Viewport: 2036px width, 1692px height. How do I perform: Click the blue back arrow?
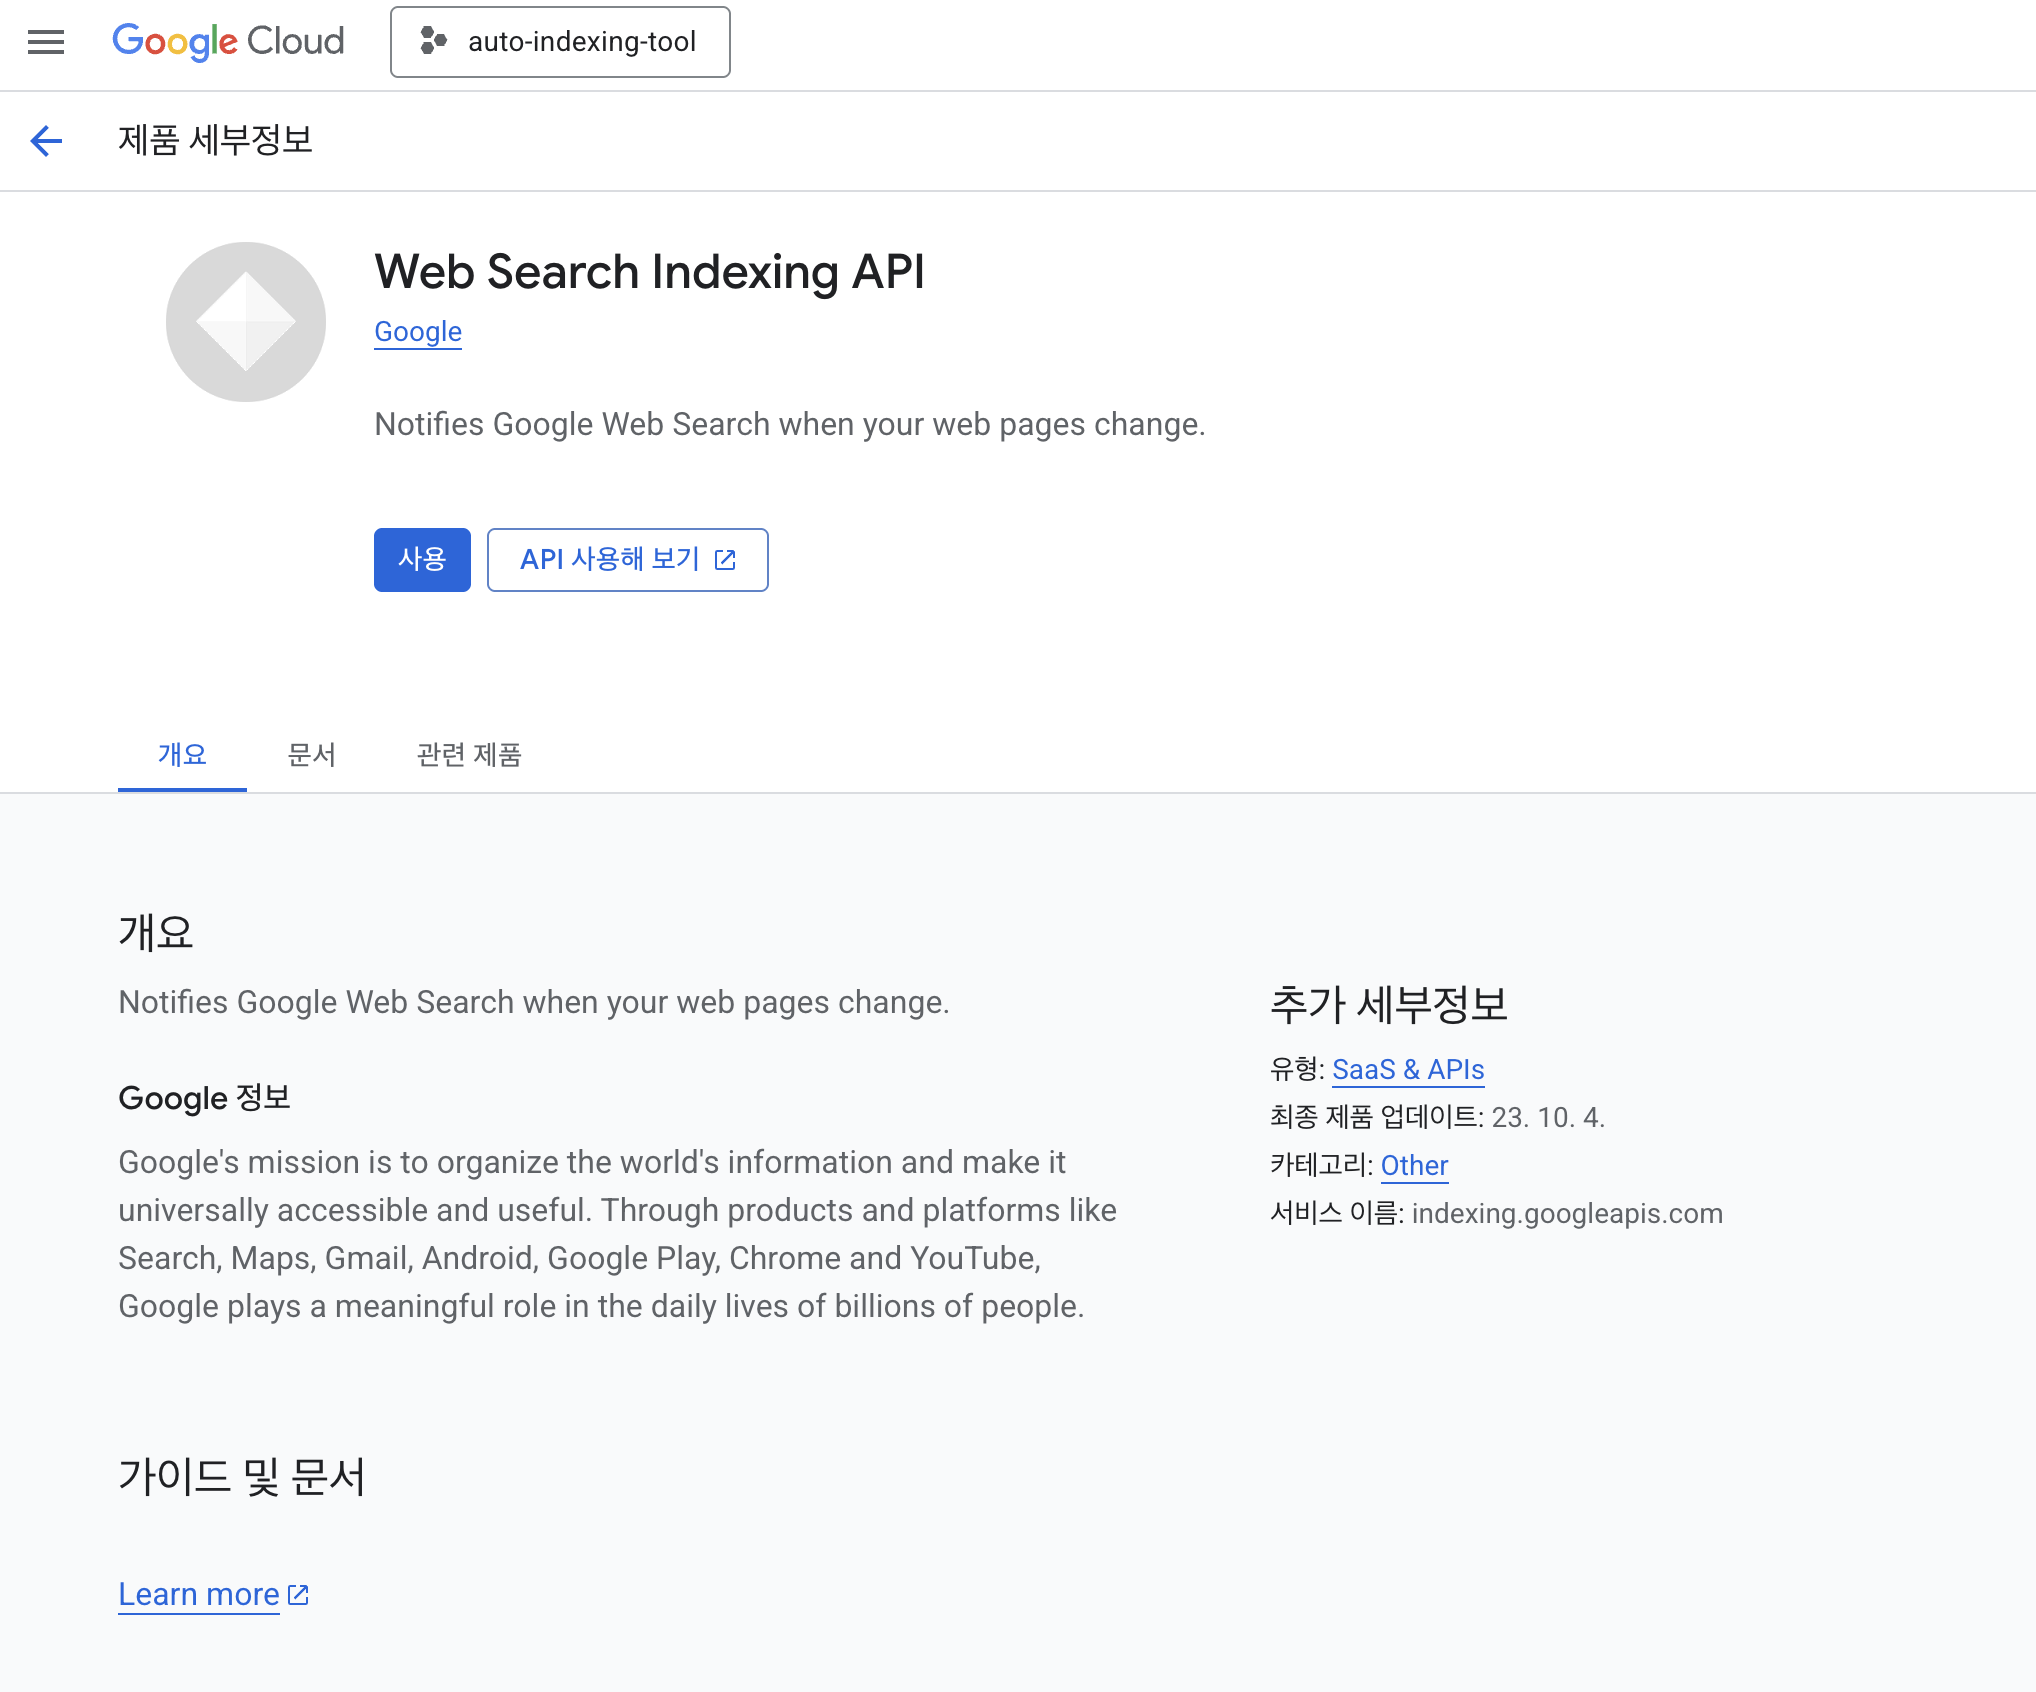pyautogui.click(x=46, y=141)
